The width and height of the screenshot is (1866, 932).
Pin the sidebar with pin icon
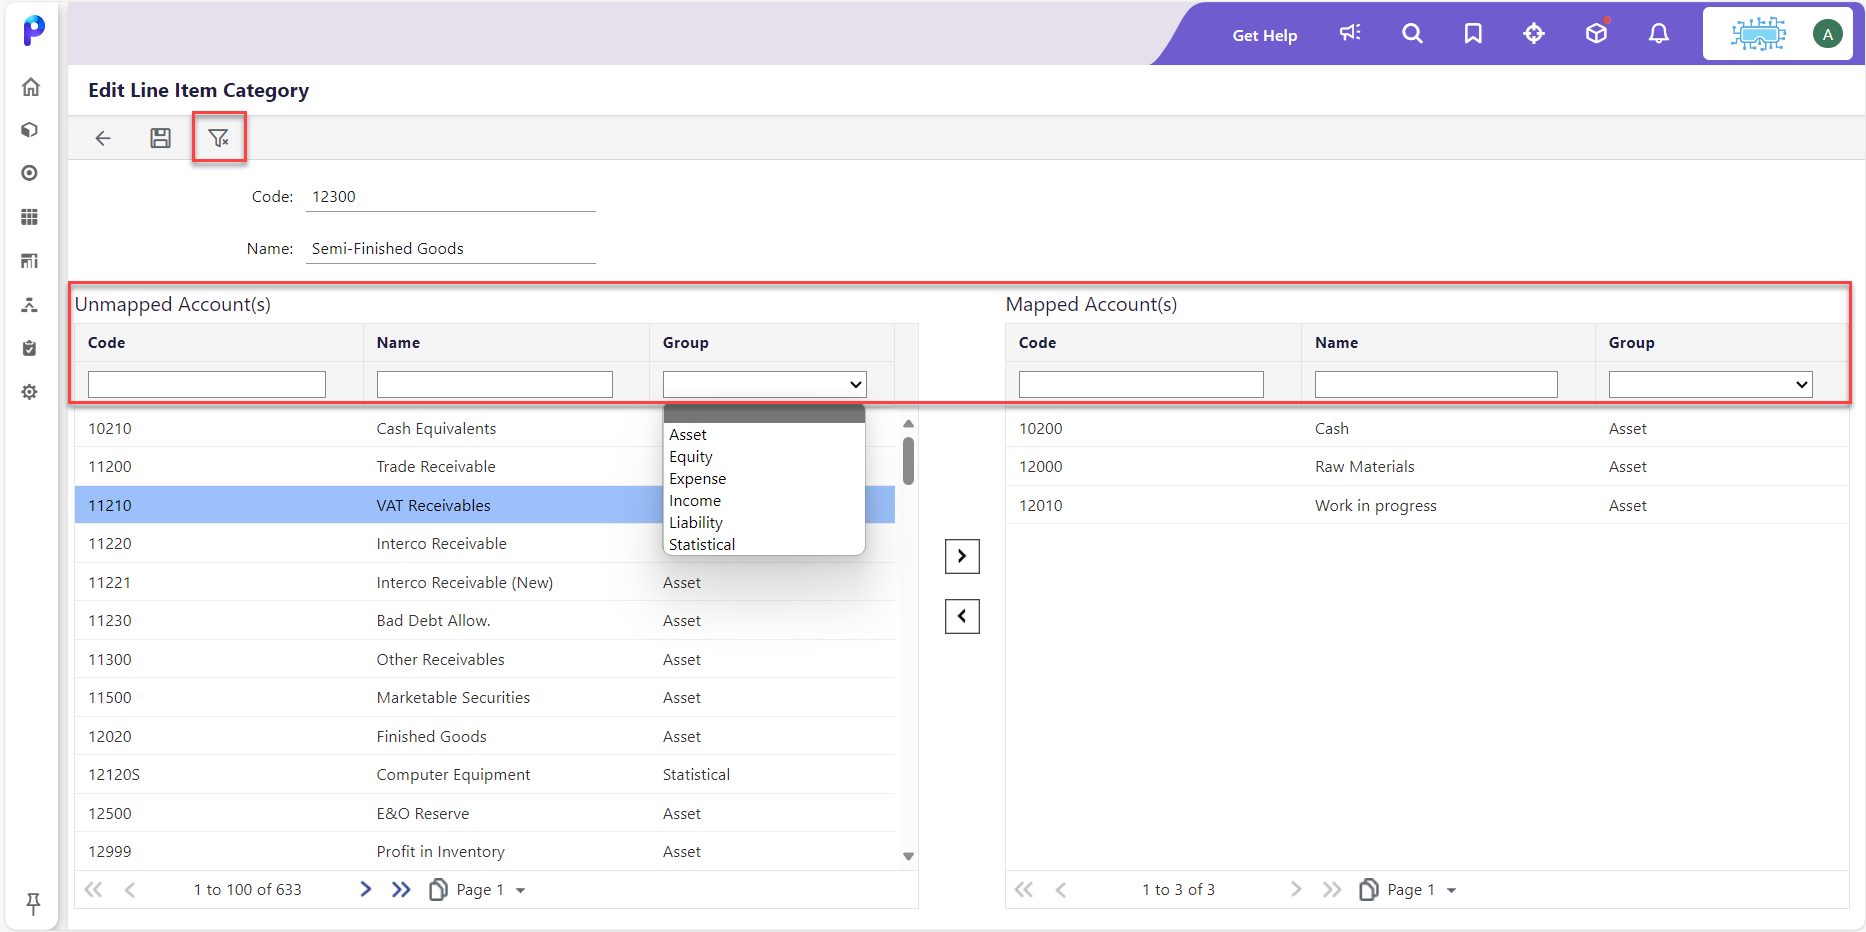click(33, 904)
